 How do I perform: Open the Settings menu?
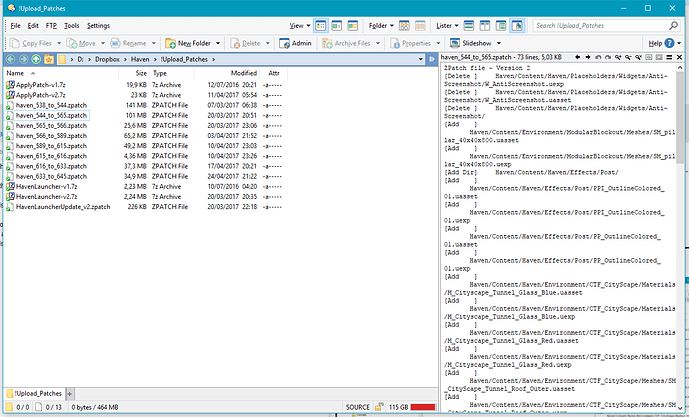[98, 24]
